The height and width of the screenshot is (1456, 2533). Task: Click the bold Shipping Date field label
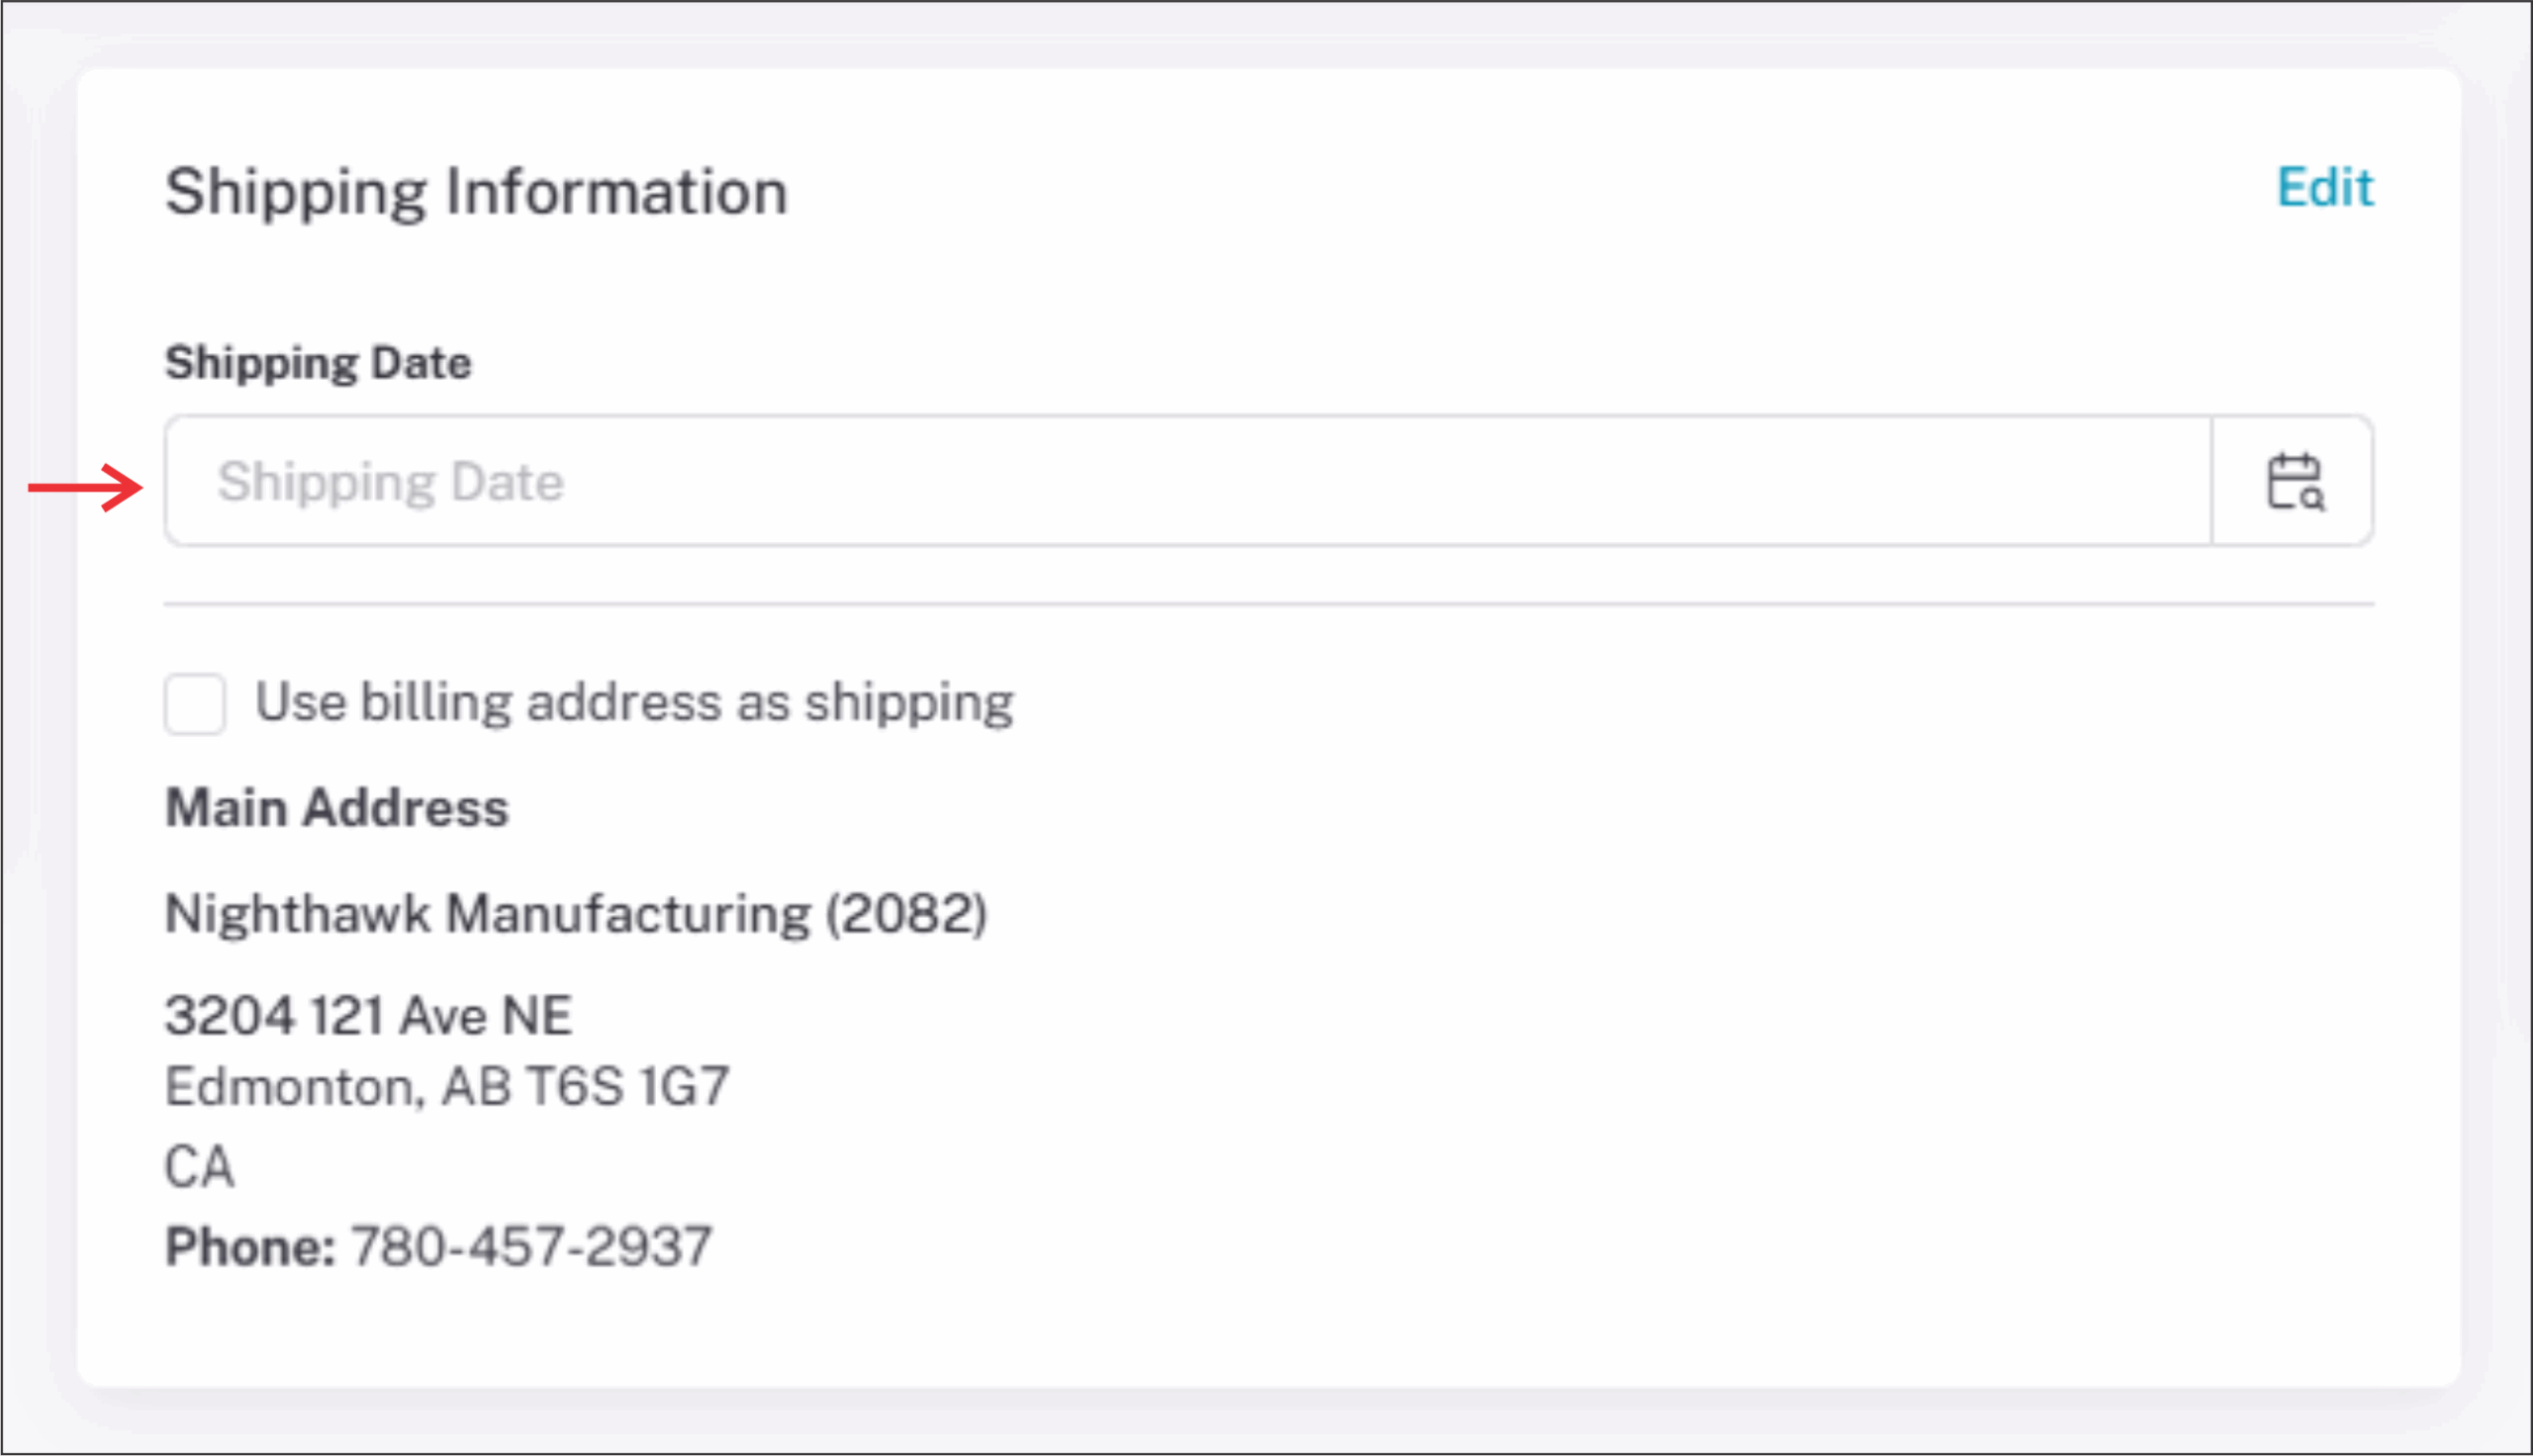click(x=318, y=362)
